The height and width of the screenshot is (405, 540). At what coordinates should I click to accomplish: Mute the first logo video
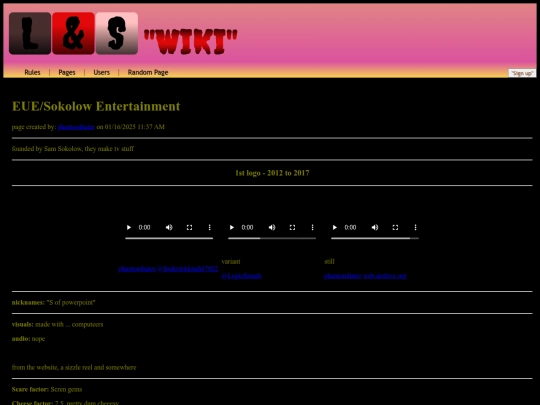(x=169, y=227)
